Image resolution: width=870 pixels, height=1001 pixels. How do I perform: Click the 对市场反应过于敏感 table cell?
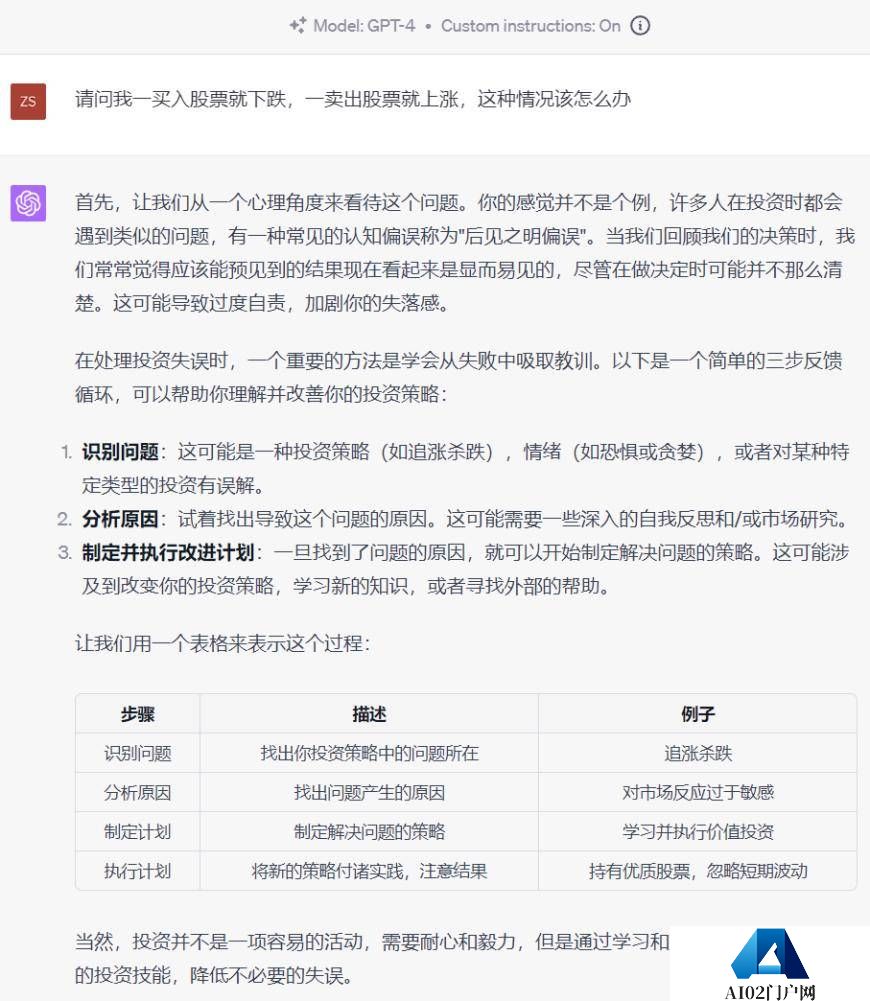697,792
